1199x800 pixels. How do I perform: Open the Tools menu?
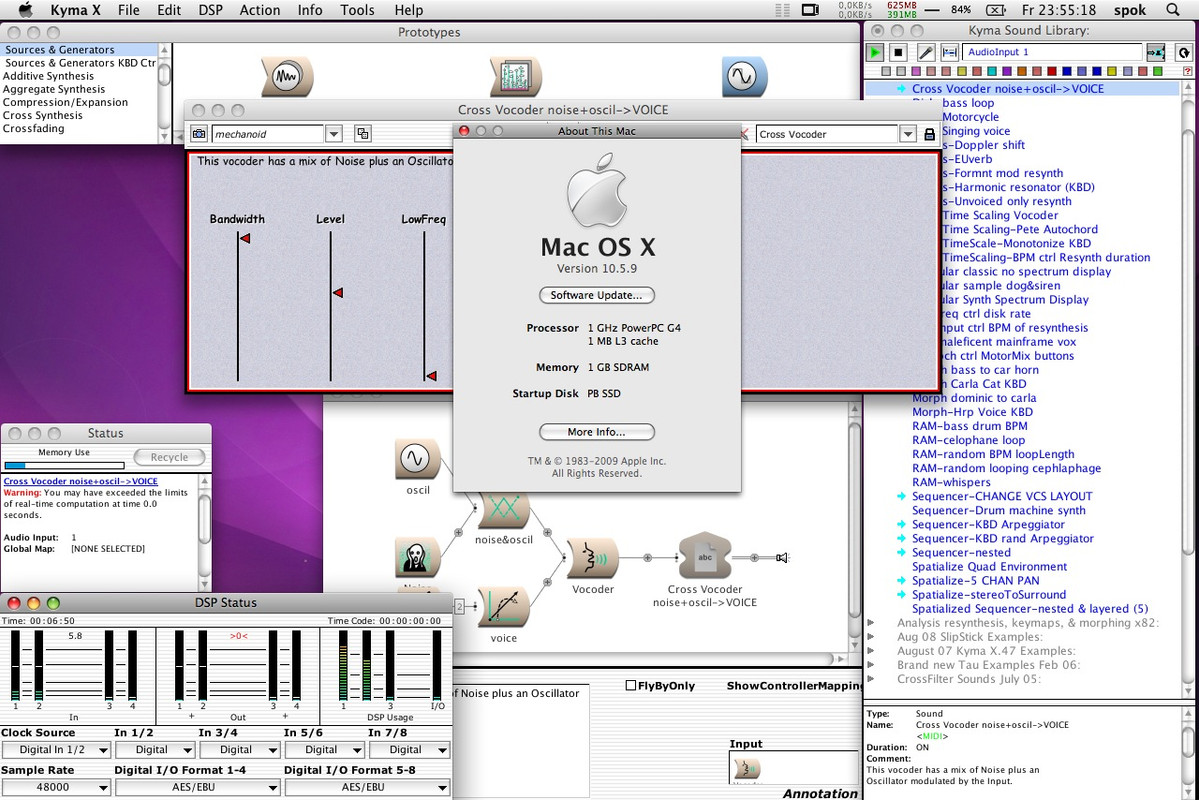tap(357, 10)
